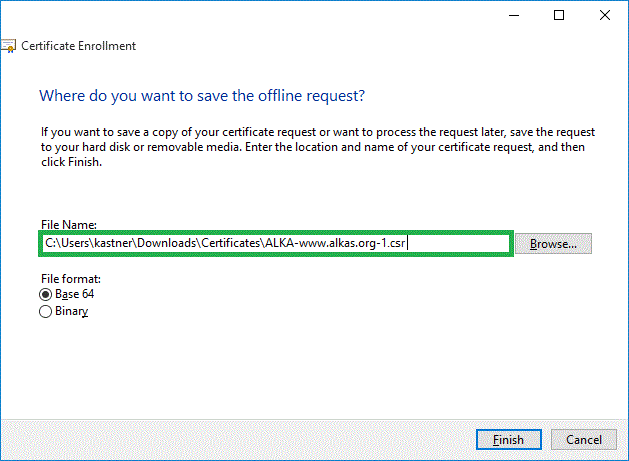Open the Browse... file location dialog
This screenshot has height=461, width=629.
[x=559, y=243]
